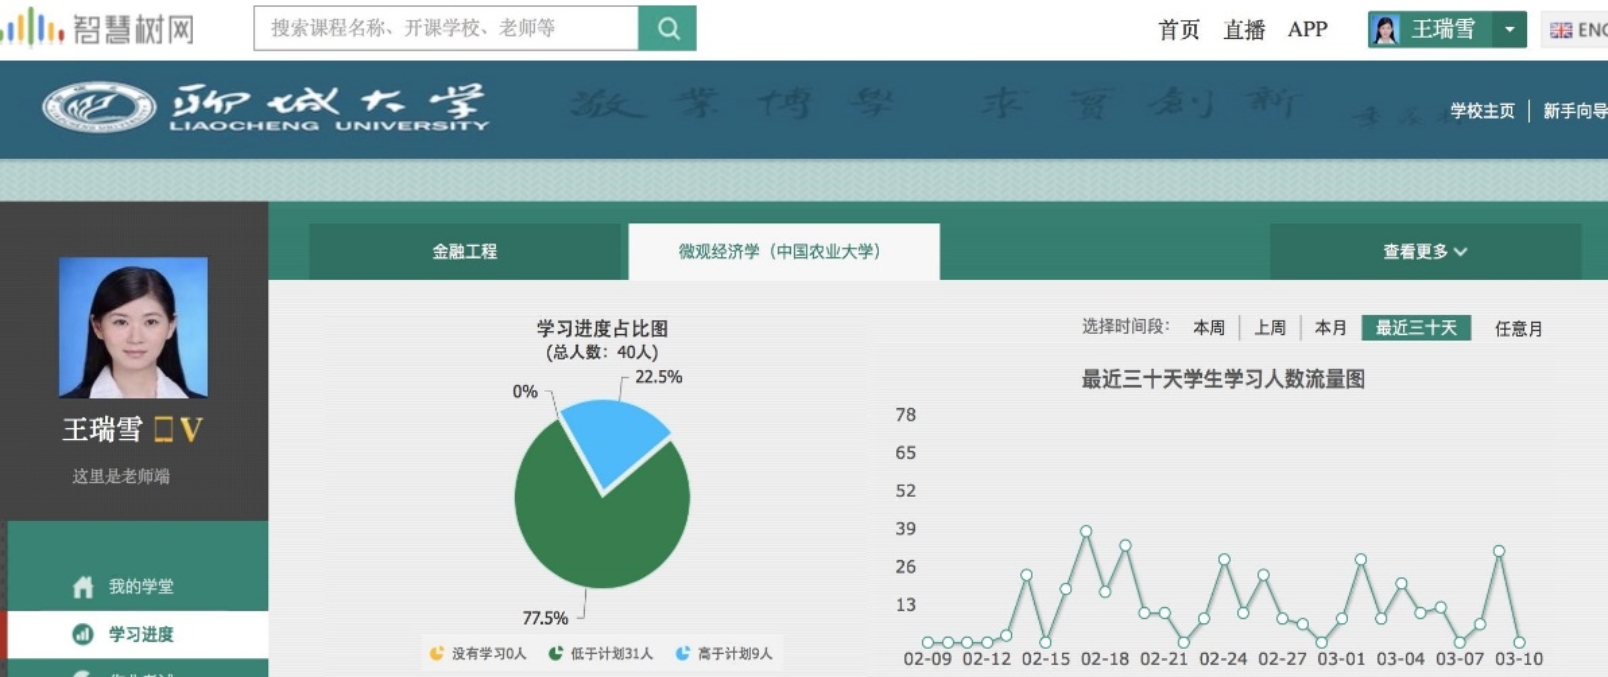Click the chart icon beside 学习进度
1608x677 pixels.
pyautogui.click(x=83, y=634)
